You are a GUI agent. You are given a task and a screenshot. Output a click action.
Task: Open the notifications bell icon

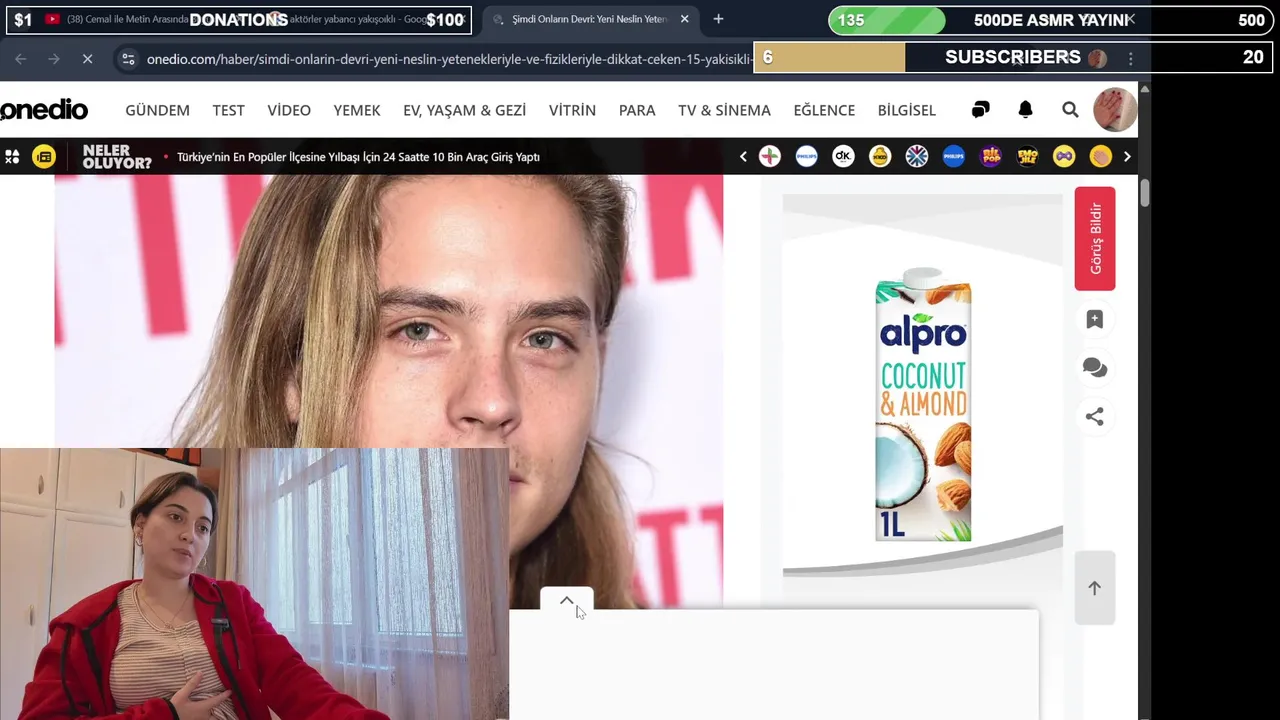coord(1025,110)
